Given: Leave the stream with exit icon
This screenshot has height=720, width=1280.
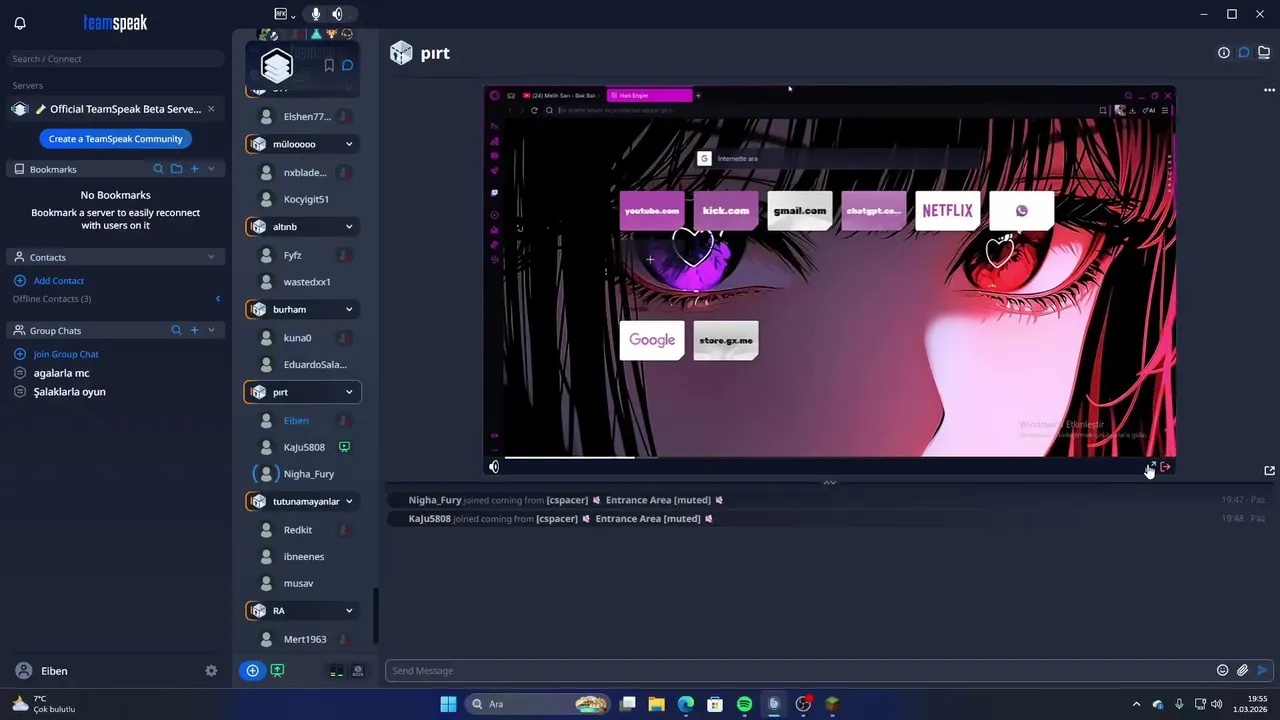Looking at the screenshot, I should (1166, 467).
